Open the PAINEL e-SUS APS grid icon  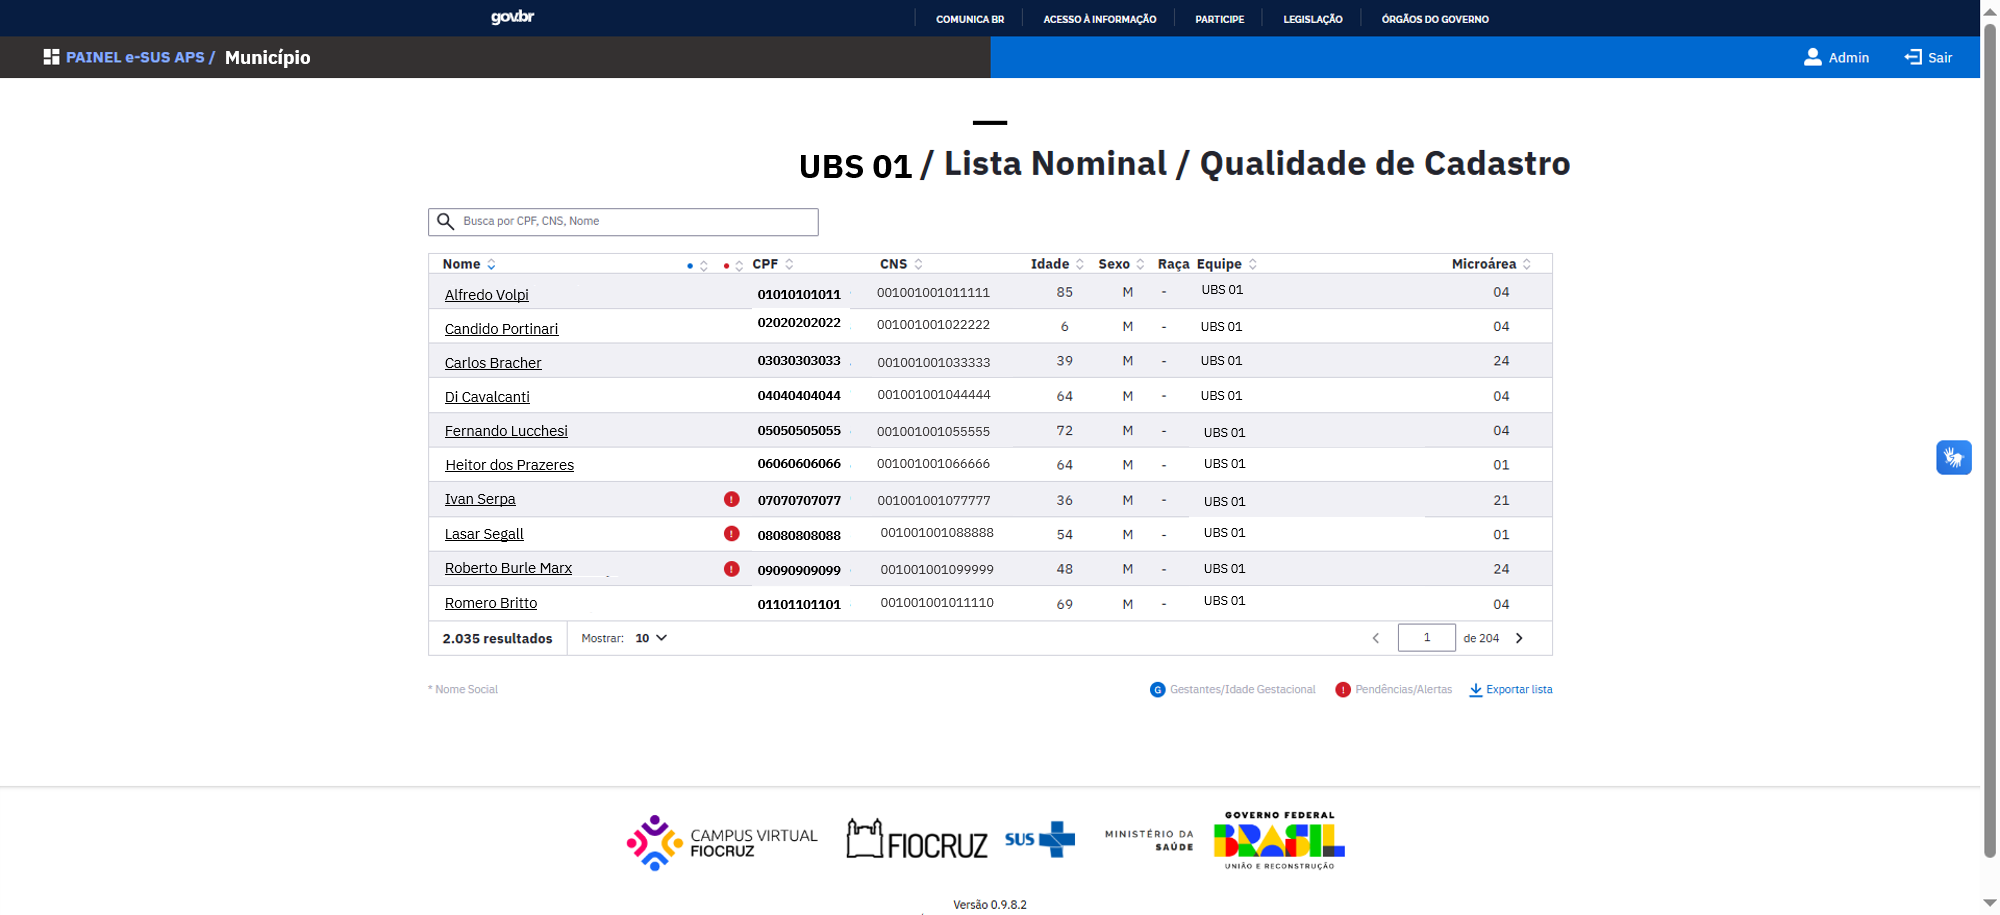[51, 57]
